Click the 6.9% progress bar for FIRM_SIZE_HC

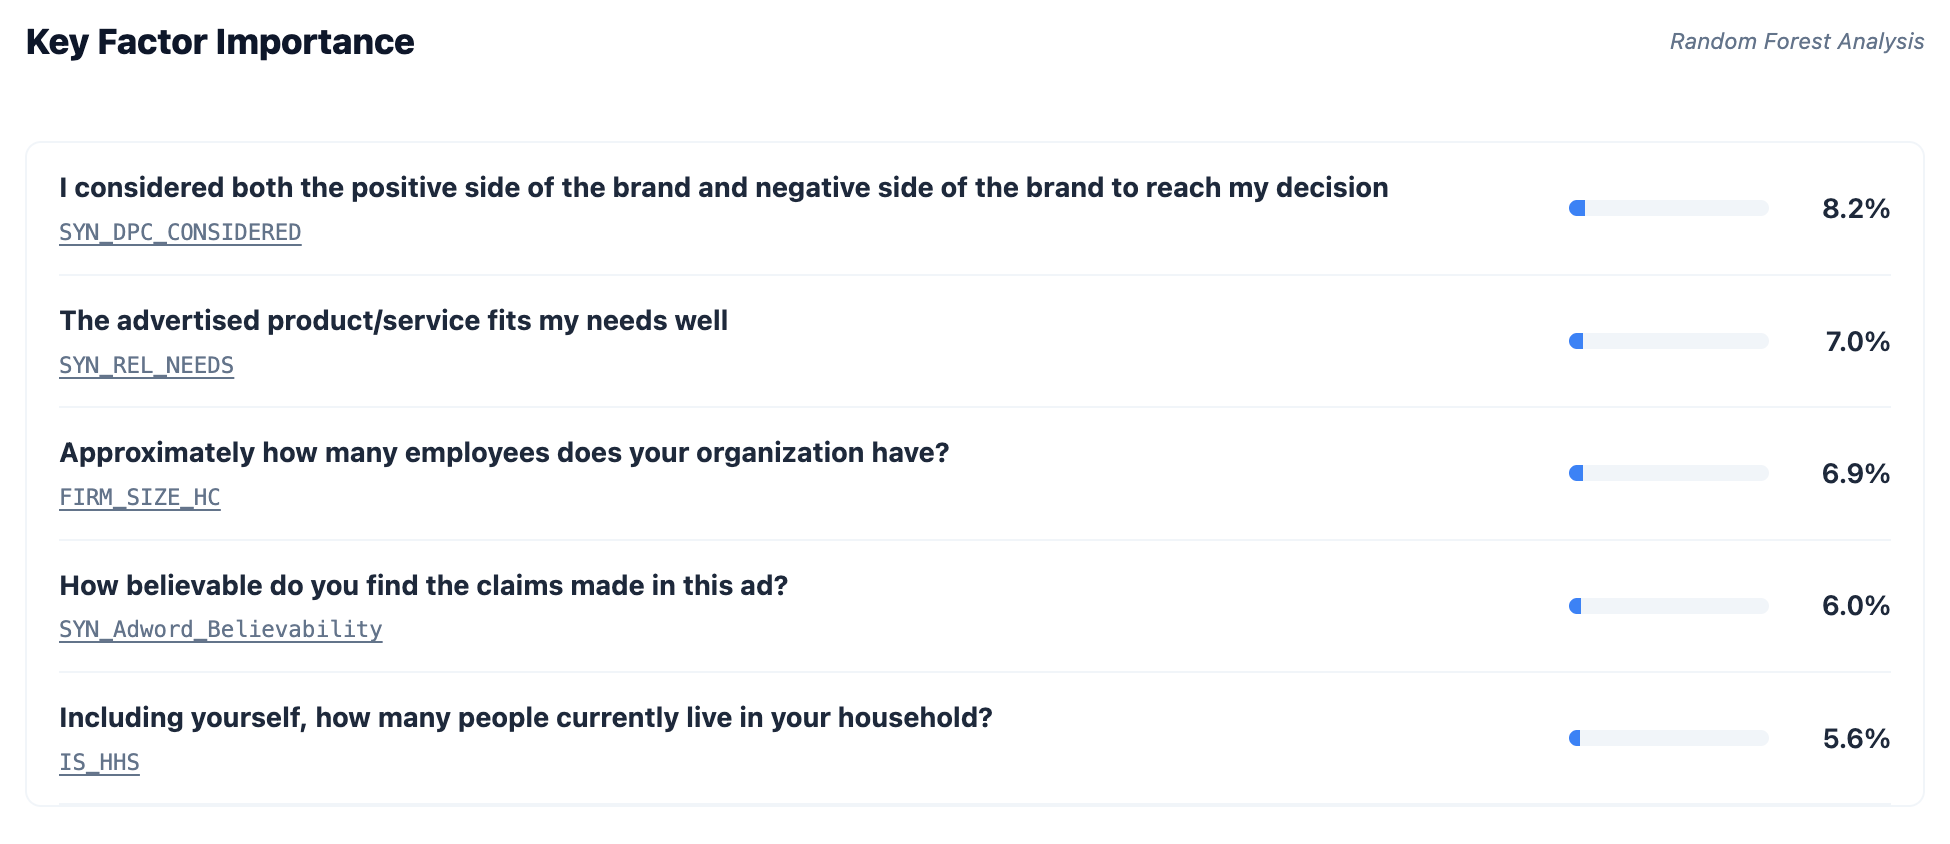click(x=1668, y=473)
